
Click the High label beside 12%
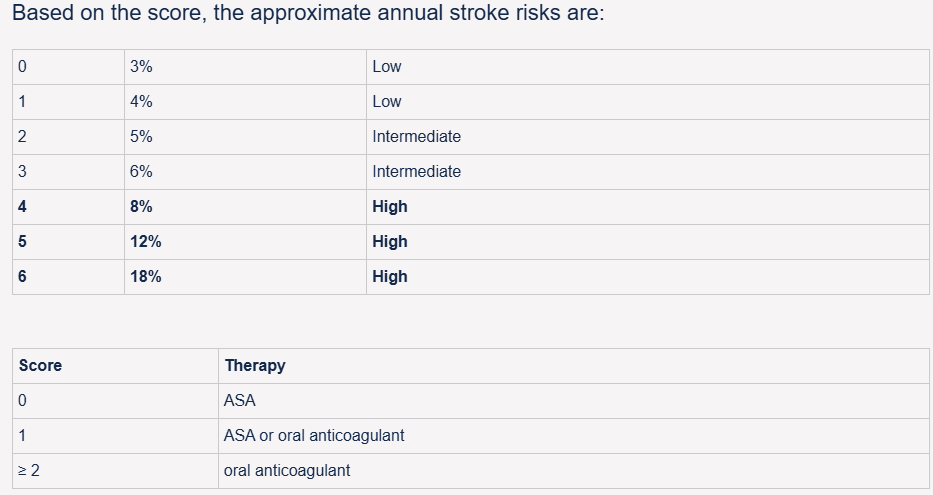390,242
